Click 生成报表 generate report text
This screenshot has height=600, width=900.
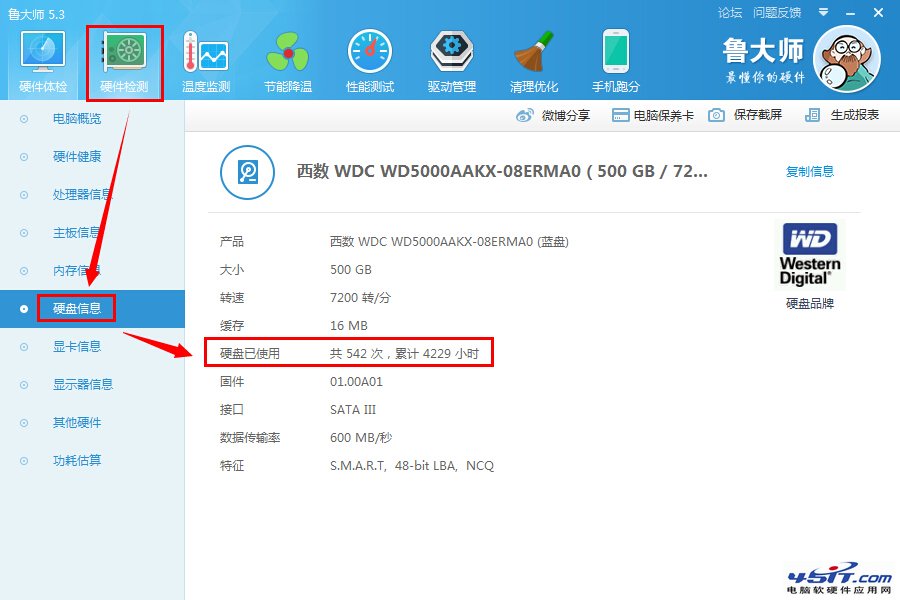[855, 115]
